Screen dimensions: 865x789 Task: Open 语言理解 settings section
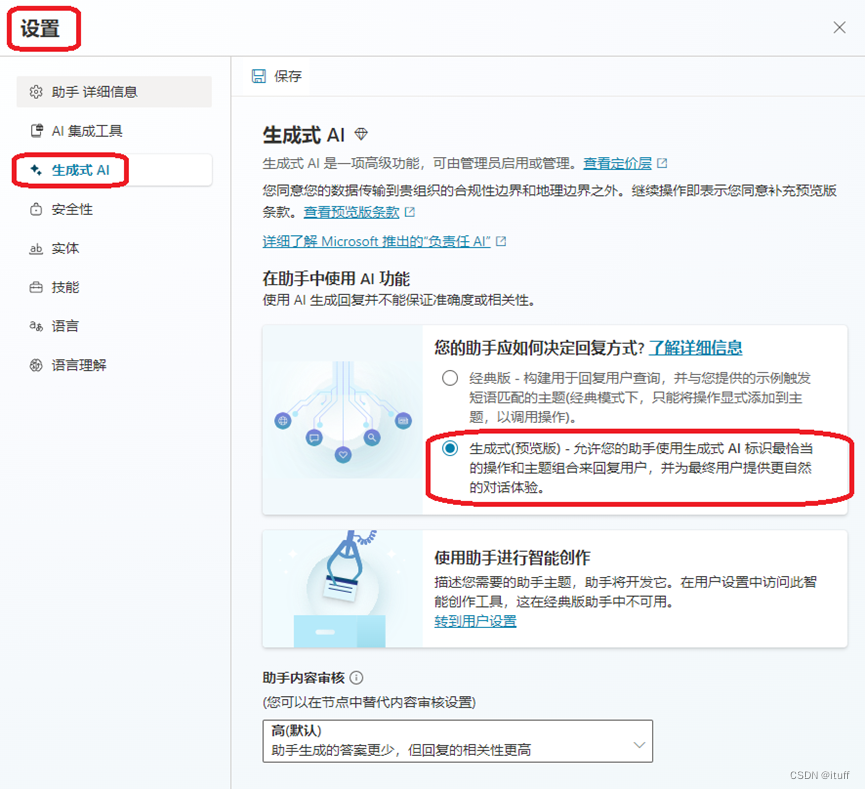coord(114,365)
